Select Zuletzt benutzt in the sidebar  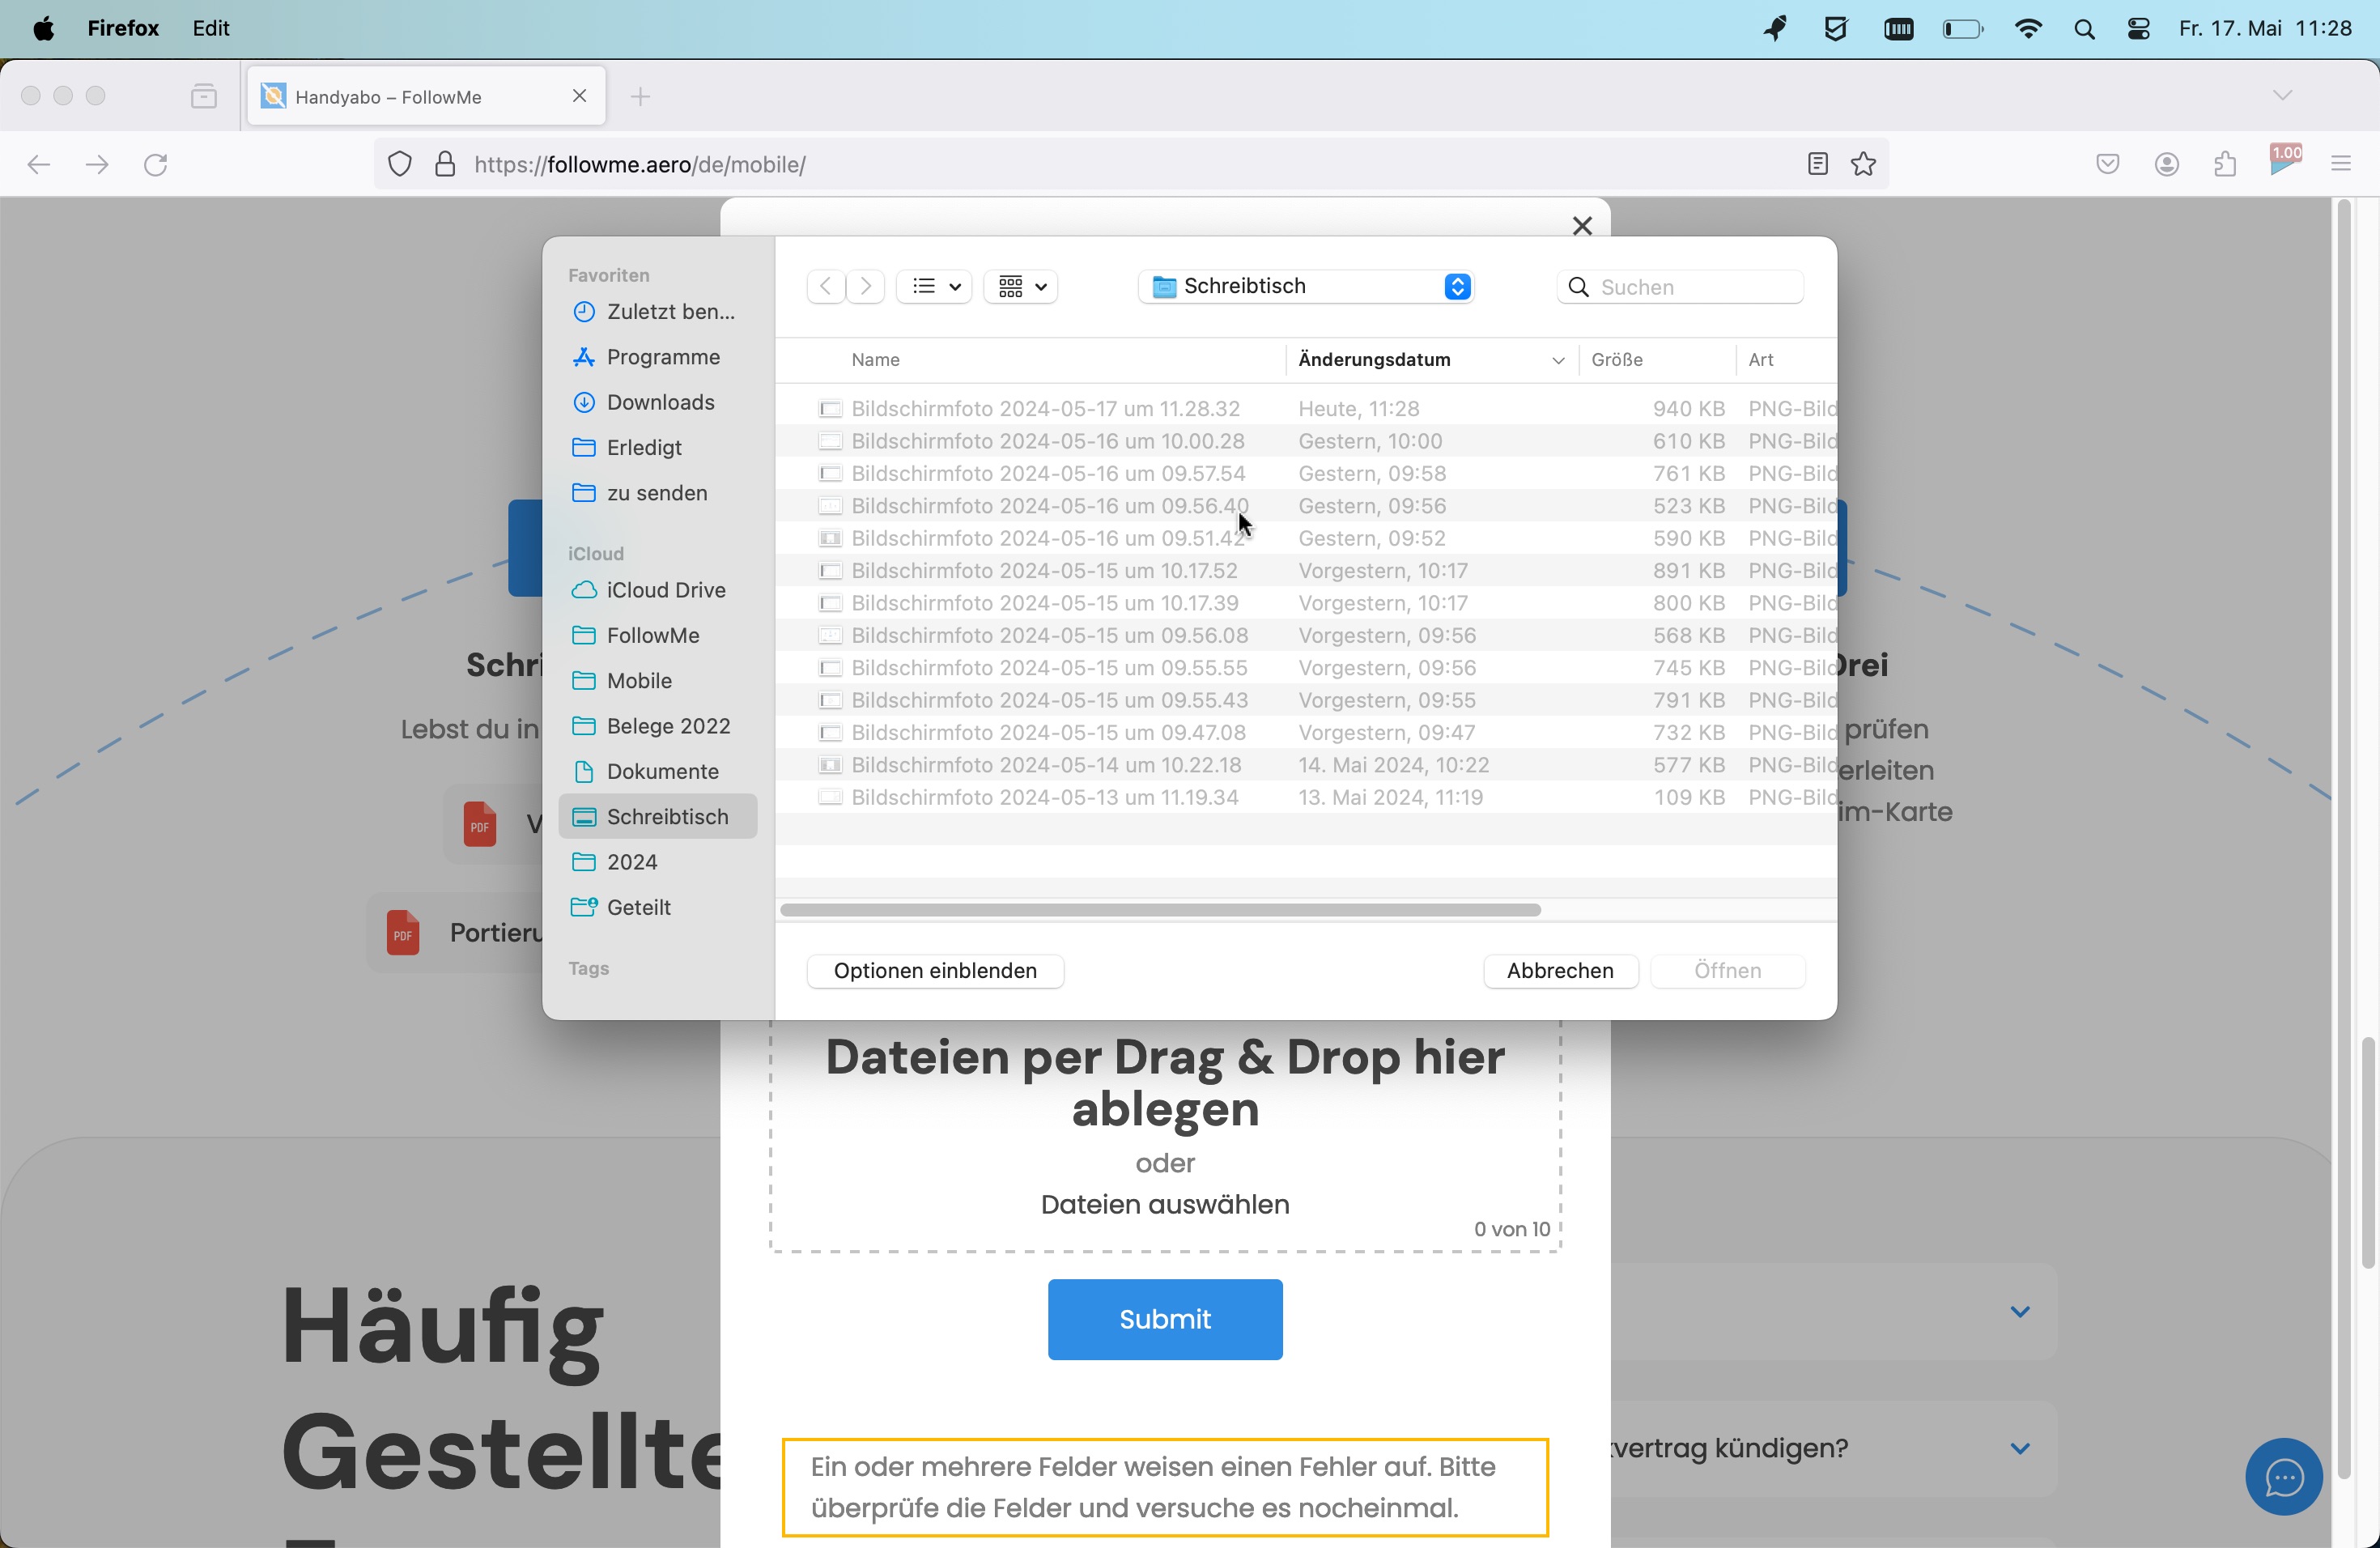pos(657,312)
